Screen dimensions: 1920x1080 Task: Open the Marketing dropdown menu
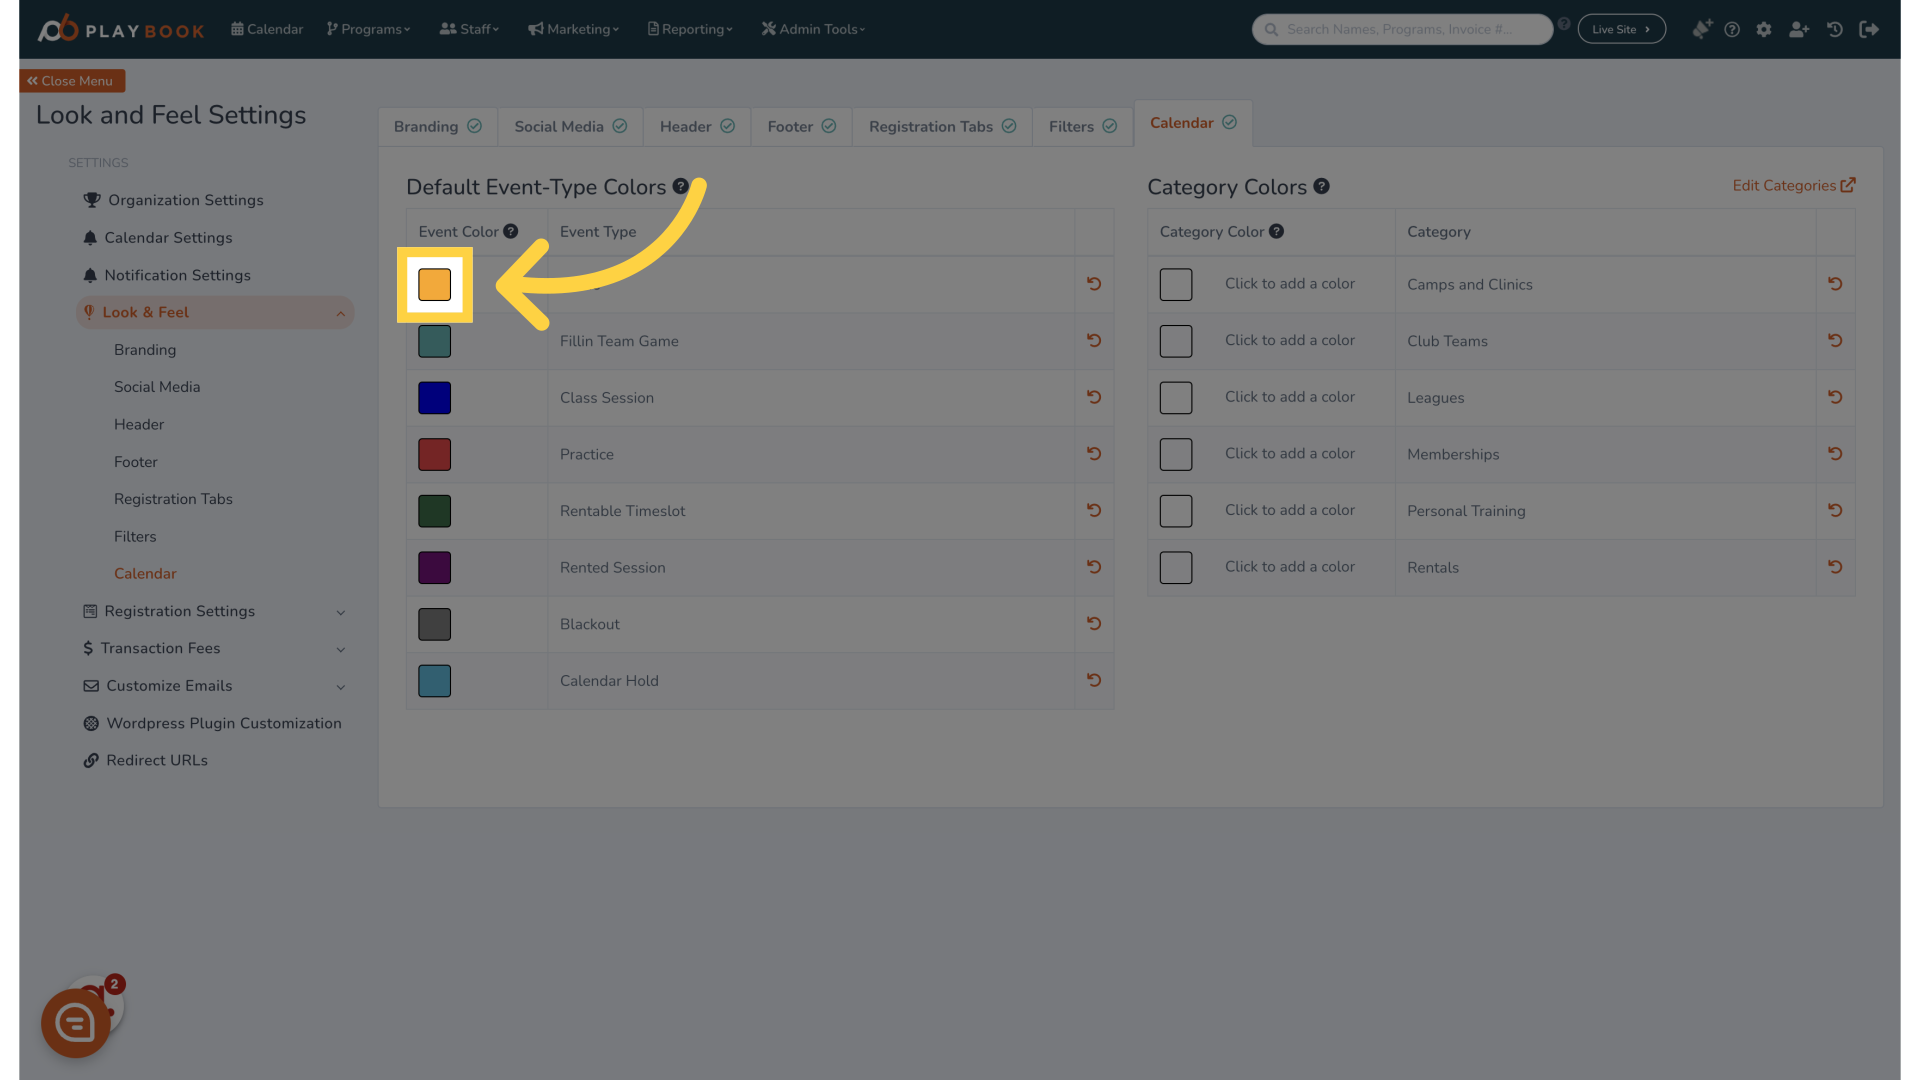click(574, 29)
